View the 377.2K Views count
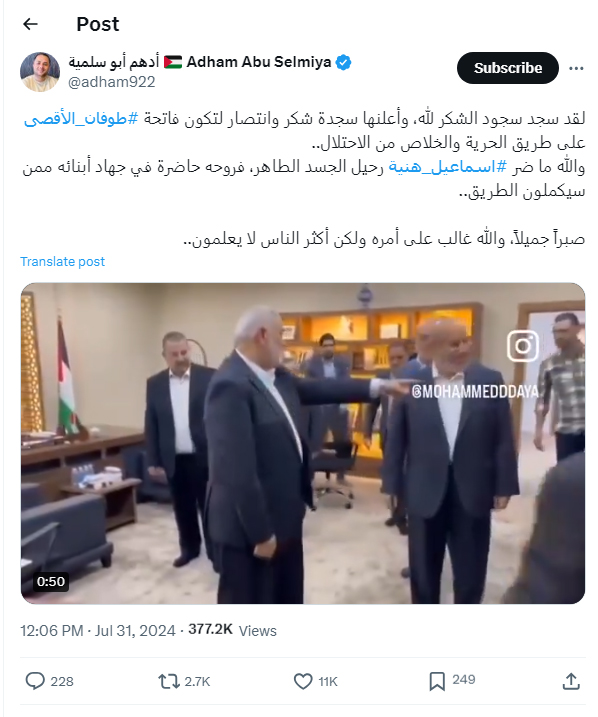This screenshot has height=717, width=598. [232, 630]
